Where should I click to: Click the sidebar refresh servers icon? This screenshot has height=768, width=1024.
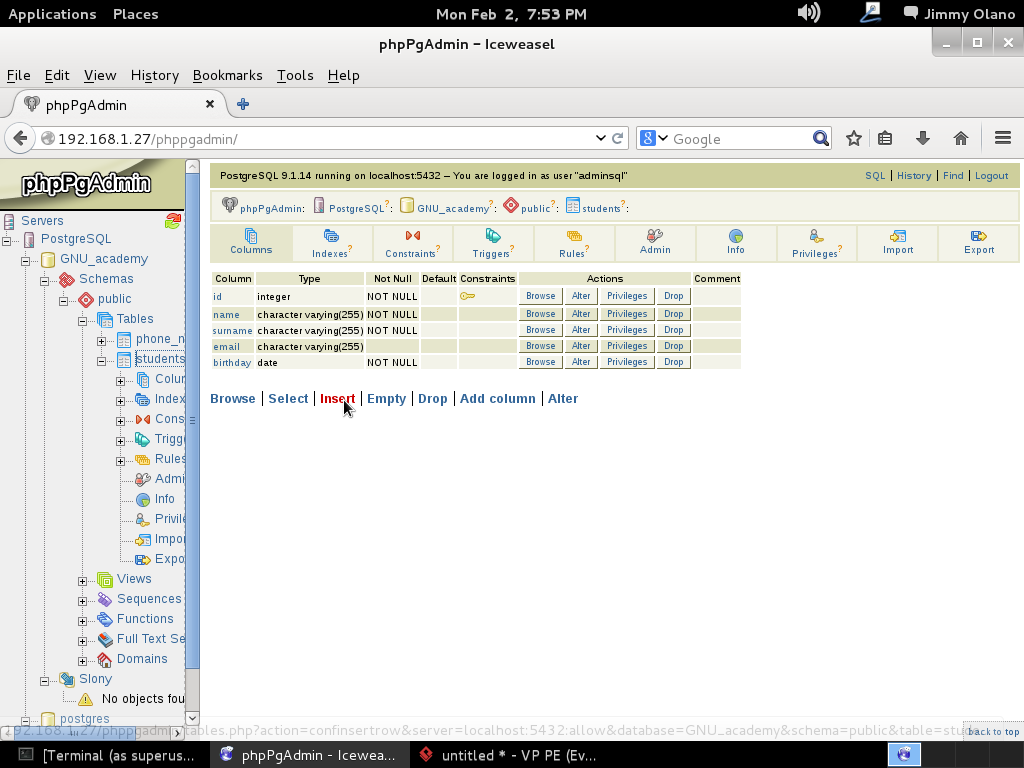tap(173, 221)
